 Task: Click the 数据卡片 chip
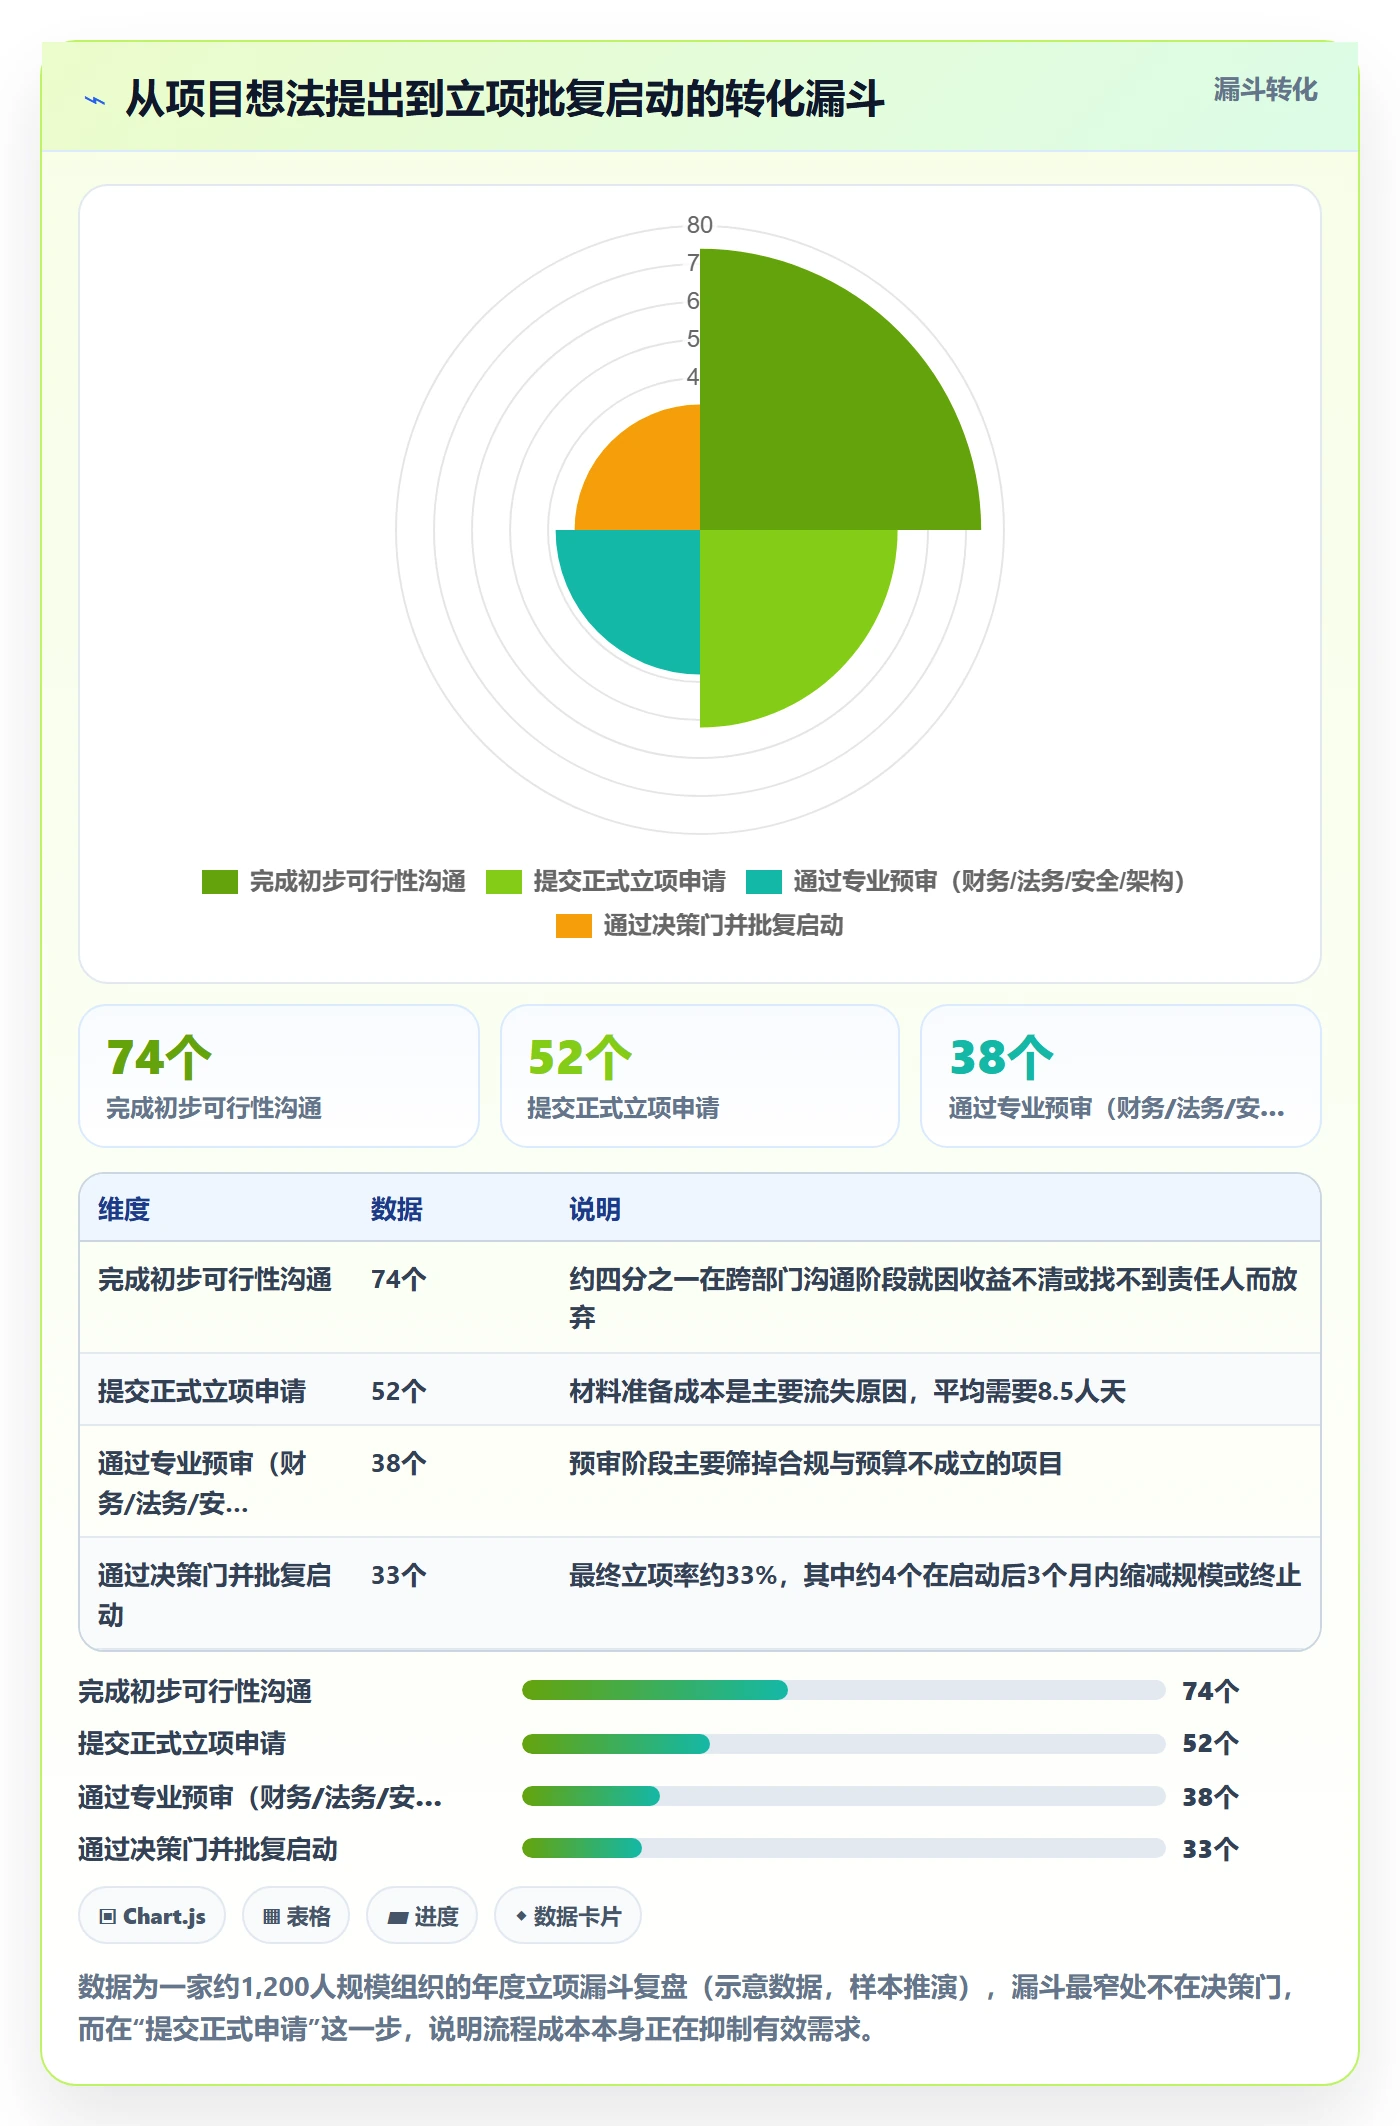[568, 1916]
